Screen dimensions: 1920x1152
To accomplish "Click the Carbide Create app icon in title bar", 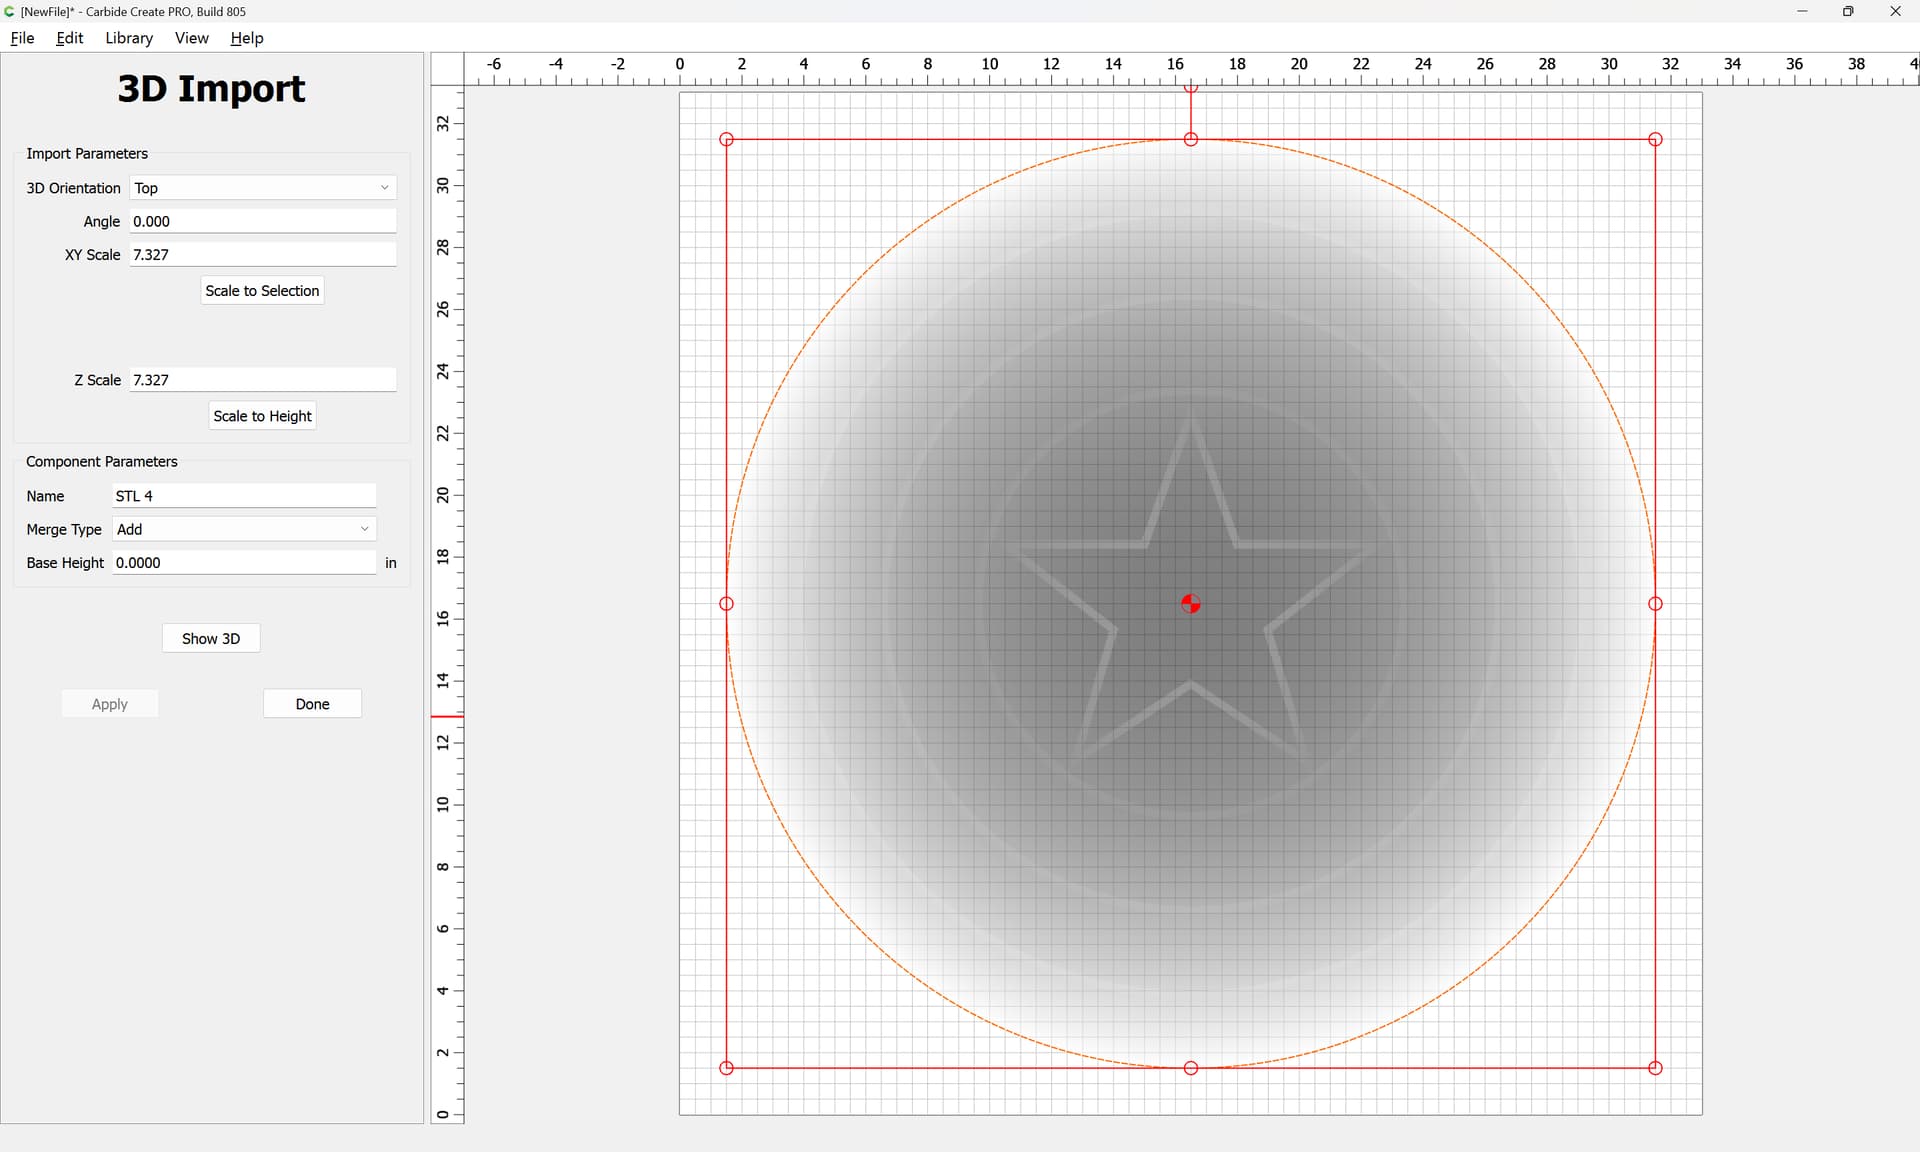I will coord(10,11).
